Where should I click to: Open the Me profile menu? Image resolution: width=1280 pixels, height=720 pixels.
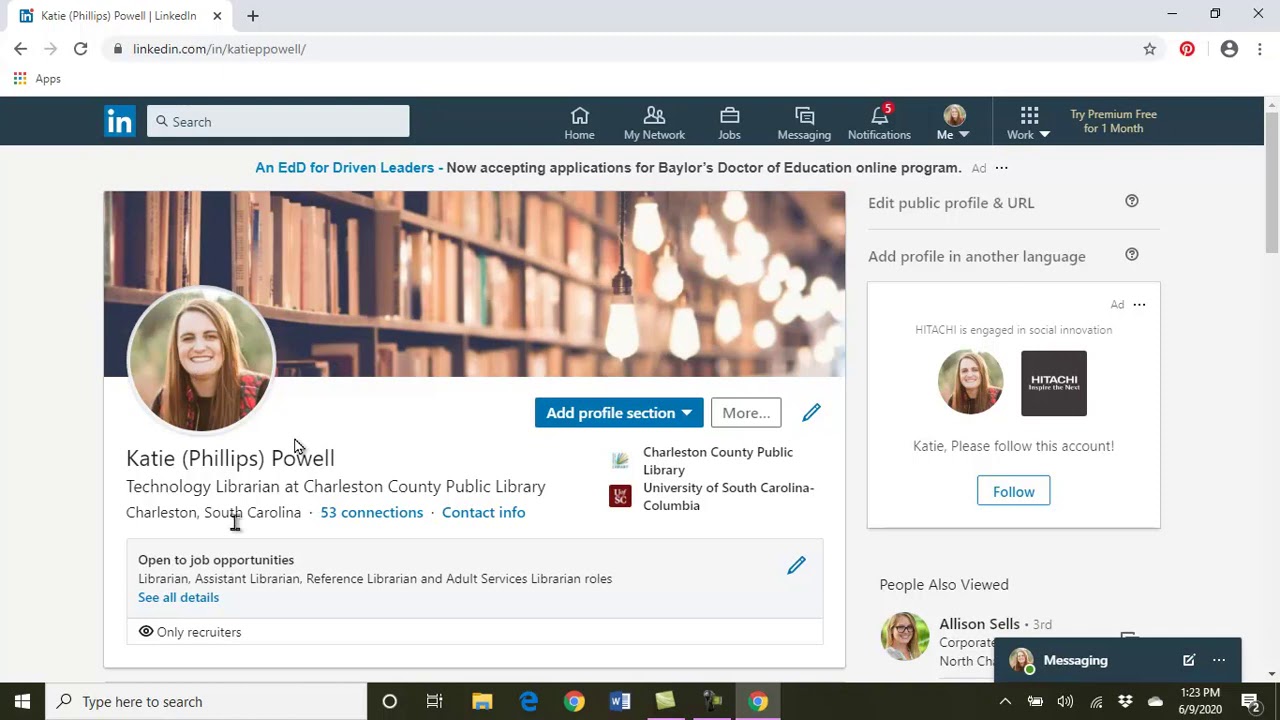point(953,123)
